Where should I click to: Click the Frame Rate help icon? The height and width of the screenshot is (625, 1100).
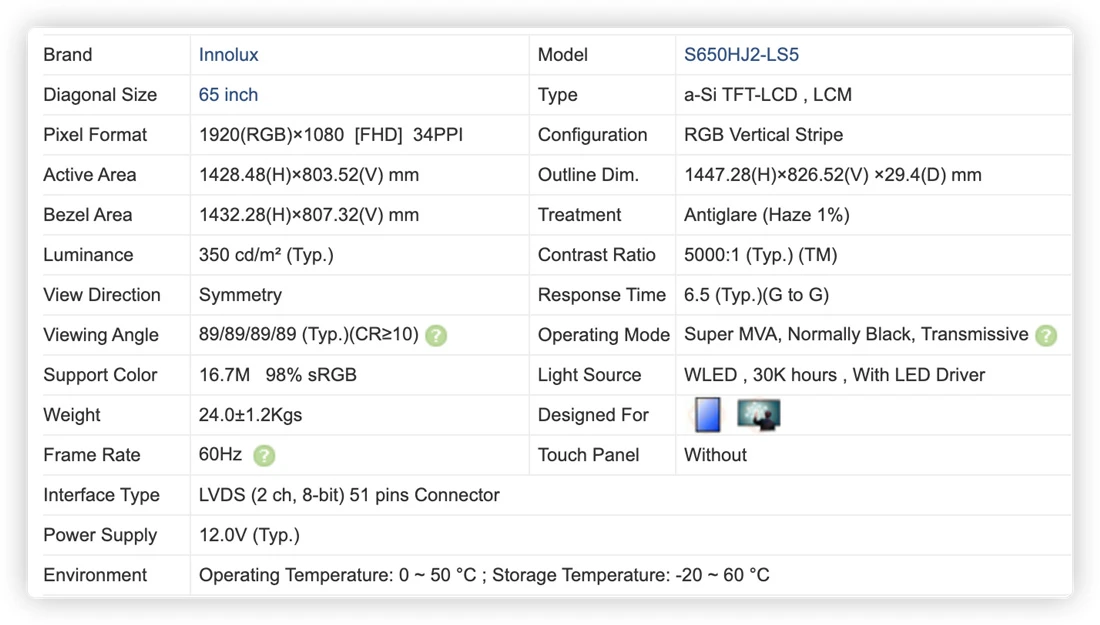[x=264, y=455]
